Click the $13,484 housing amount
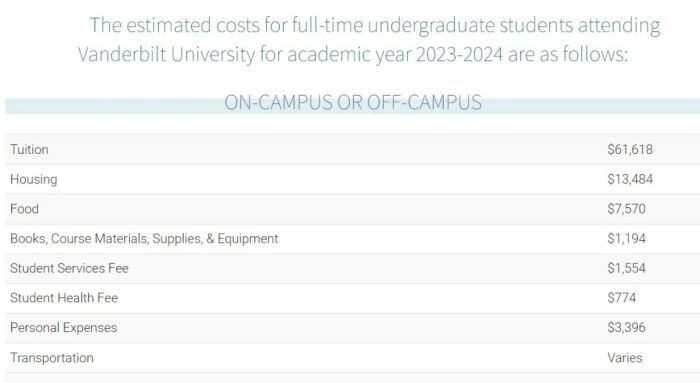The image size is (700, 383). tap(630, 179)
